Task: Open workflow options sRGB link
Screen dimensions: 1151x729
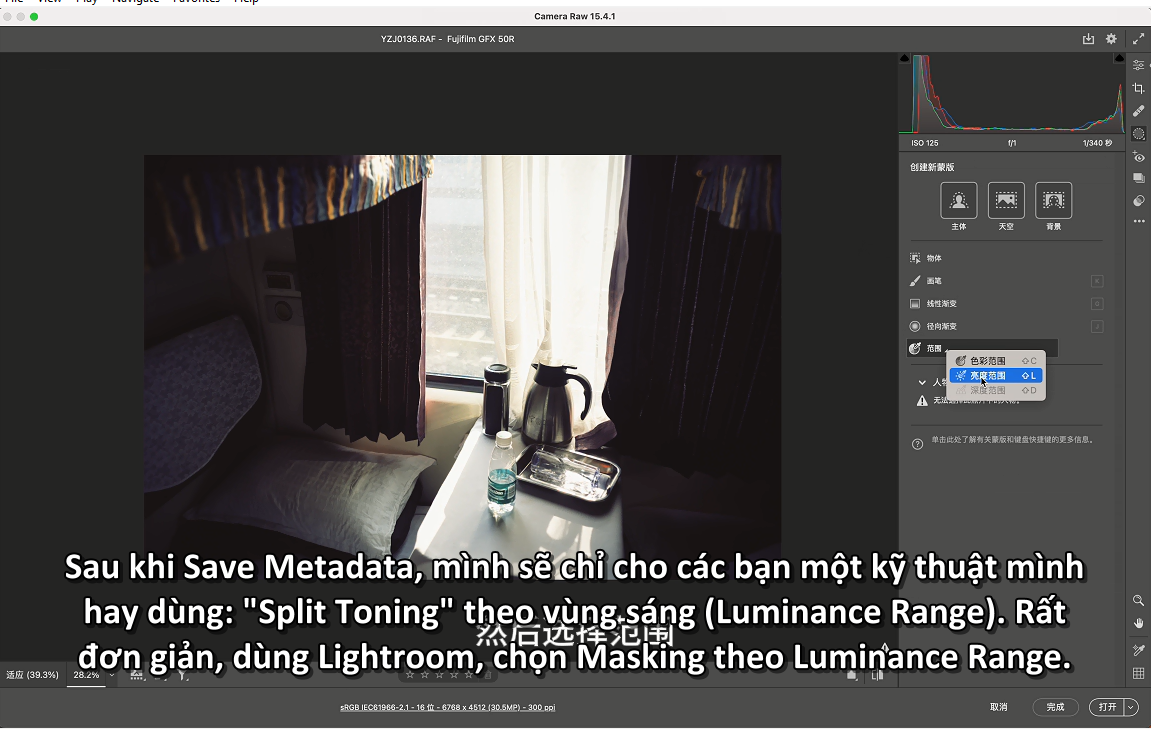Action: 447,707
